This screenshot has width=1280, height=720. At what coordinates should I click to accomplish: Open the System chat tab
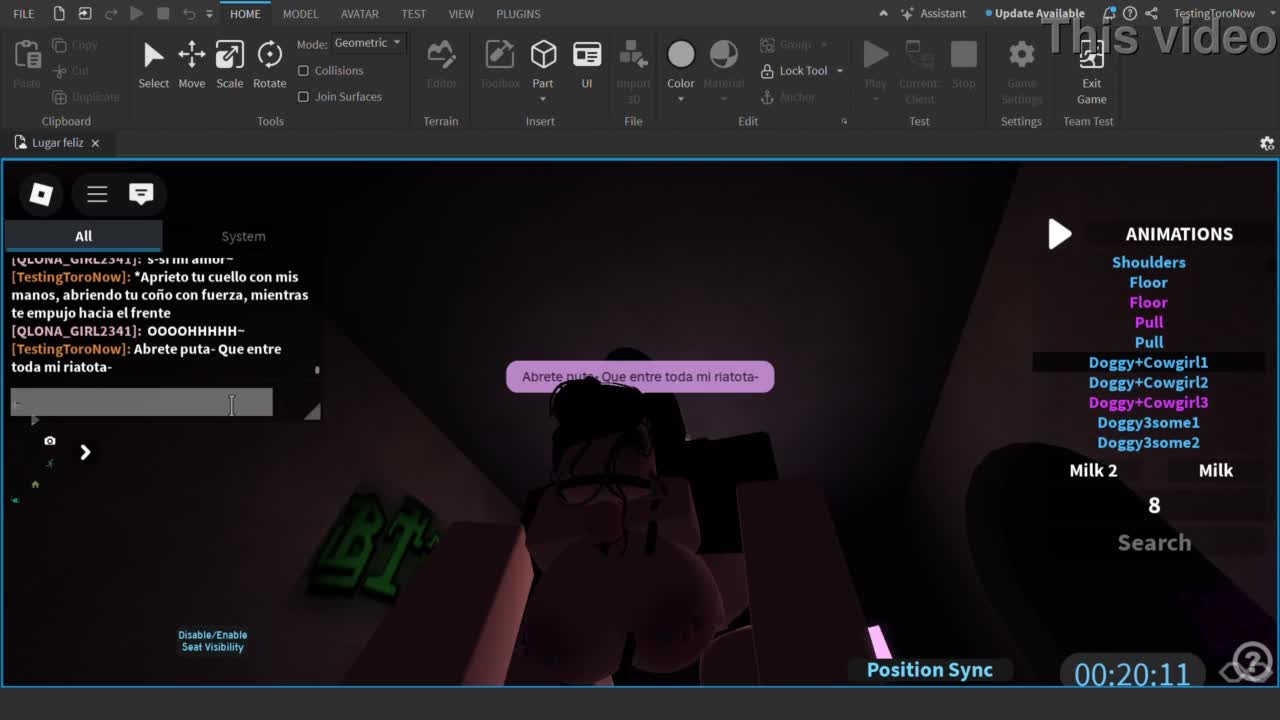(x=243, y=236)
